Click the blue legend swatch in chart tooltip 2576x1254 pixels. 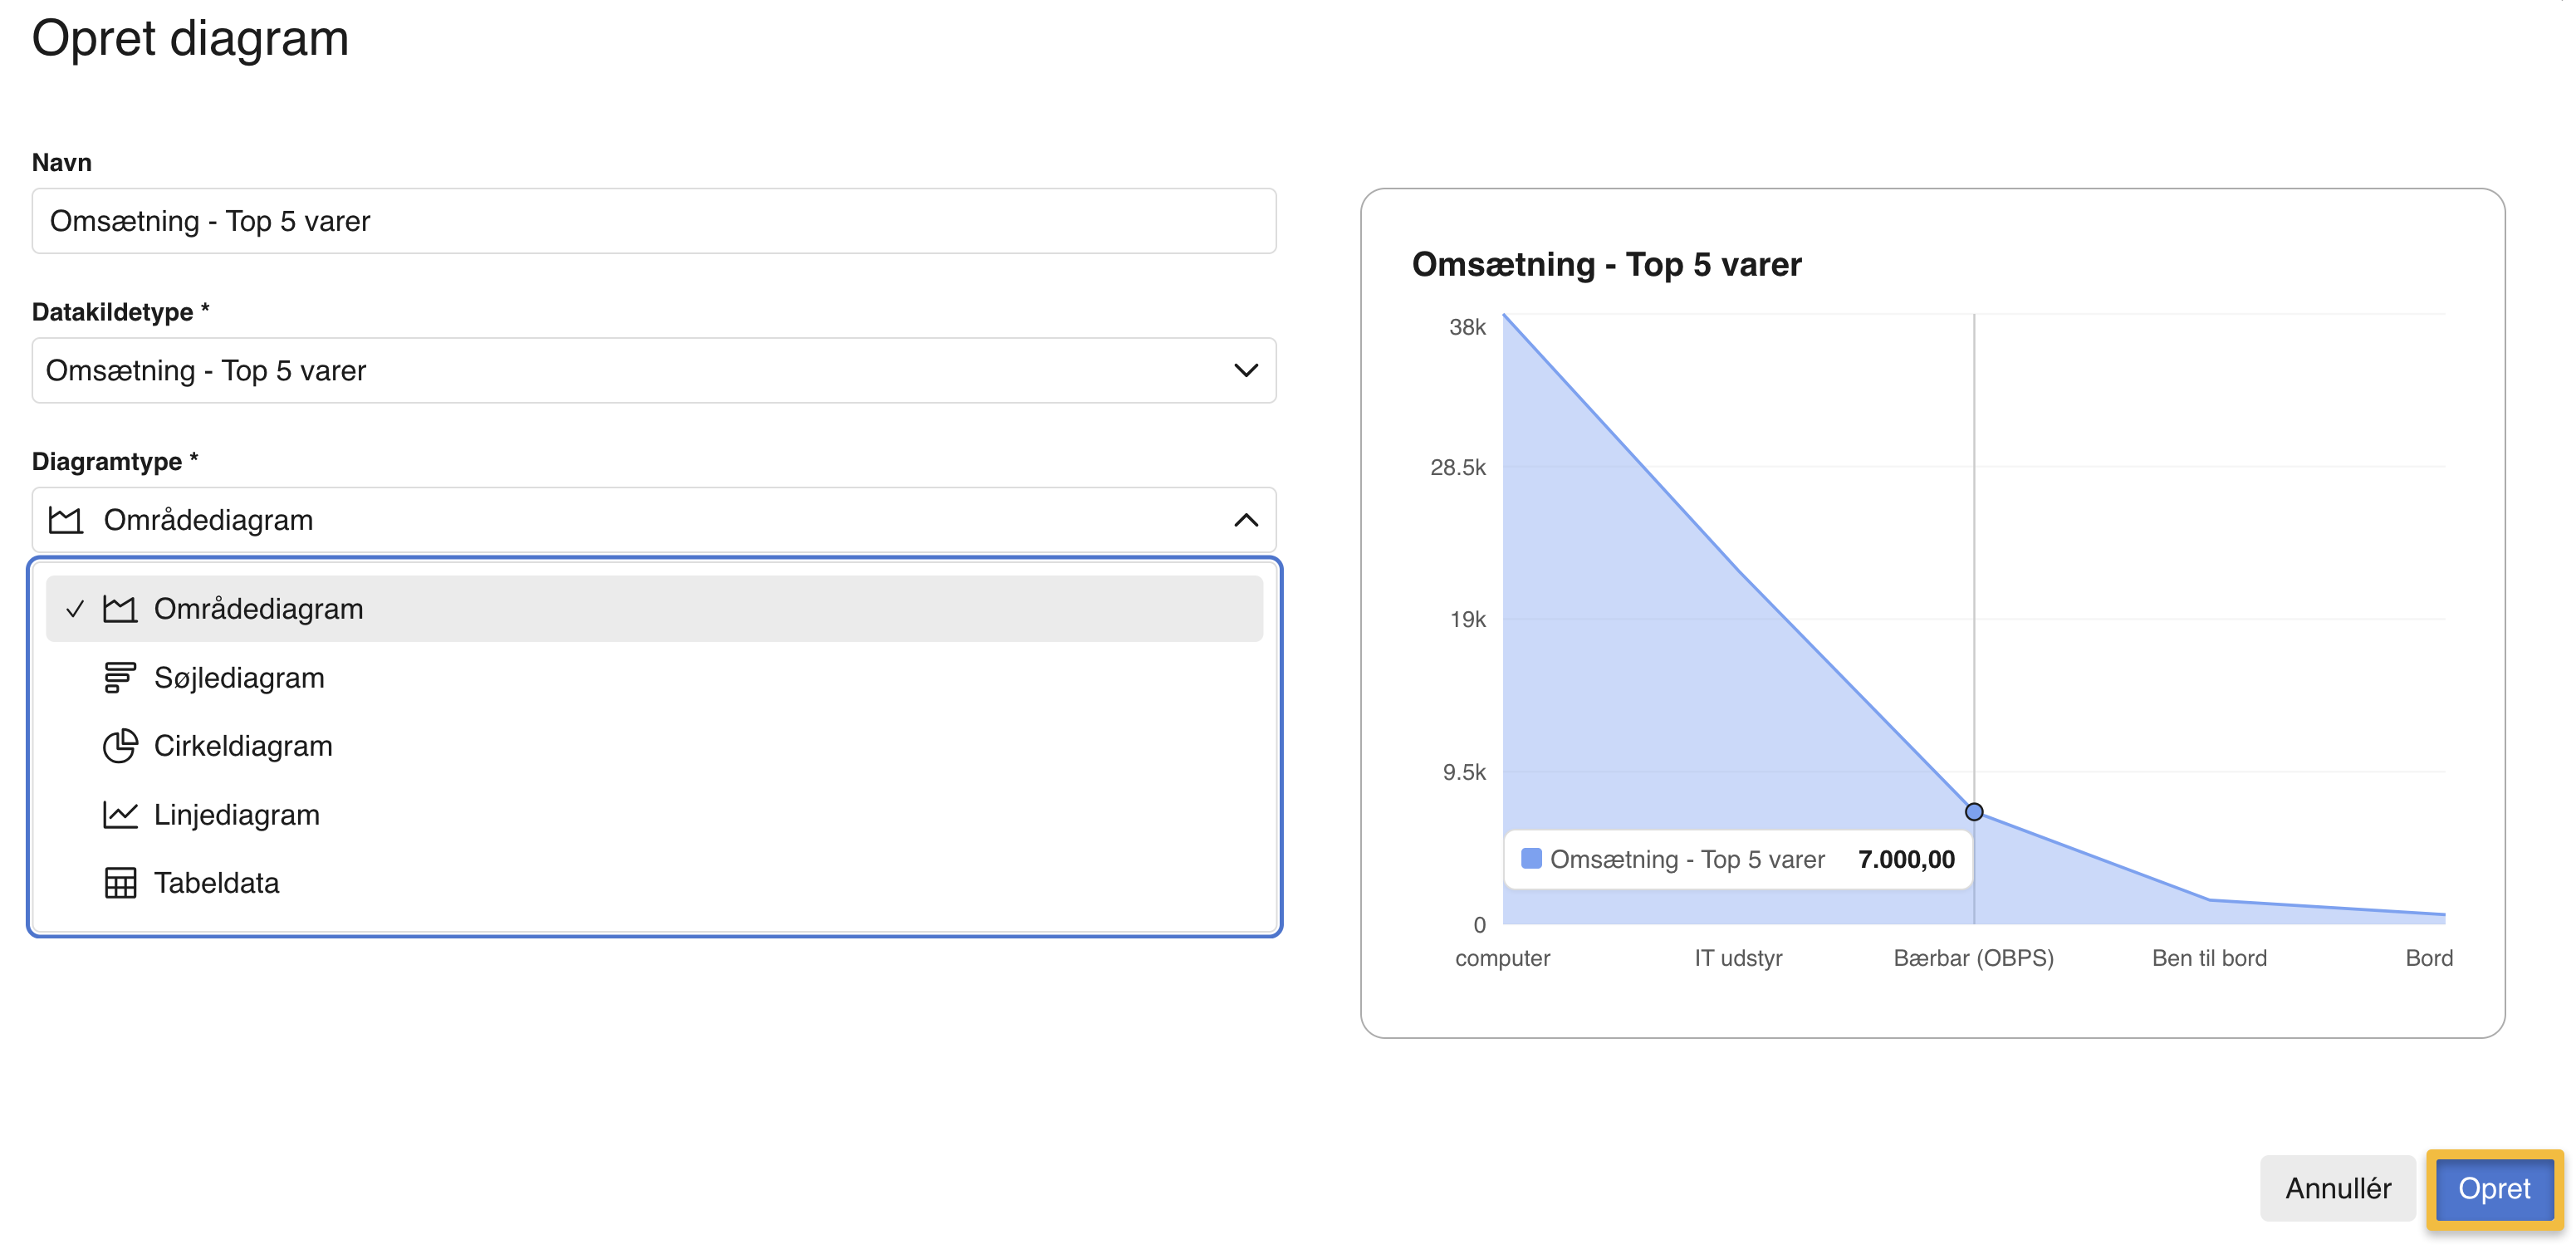[x=1531, y=859]
